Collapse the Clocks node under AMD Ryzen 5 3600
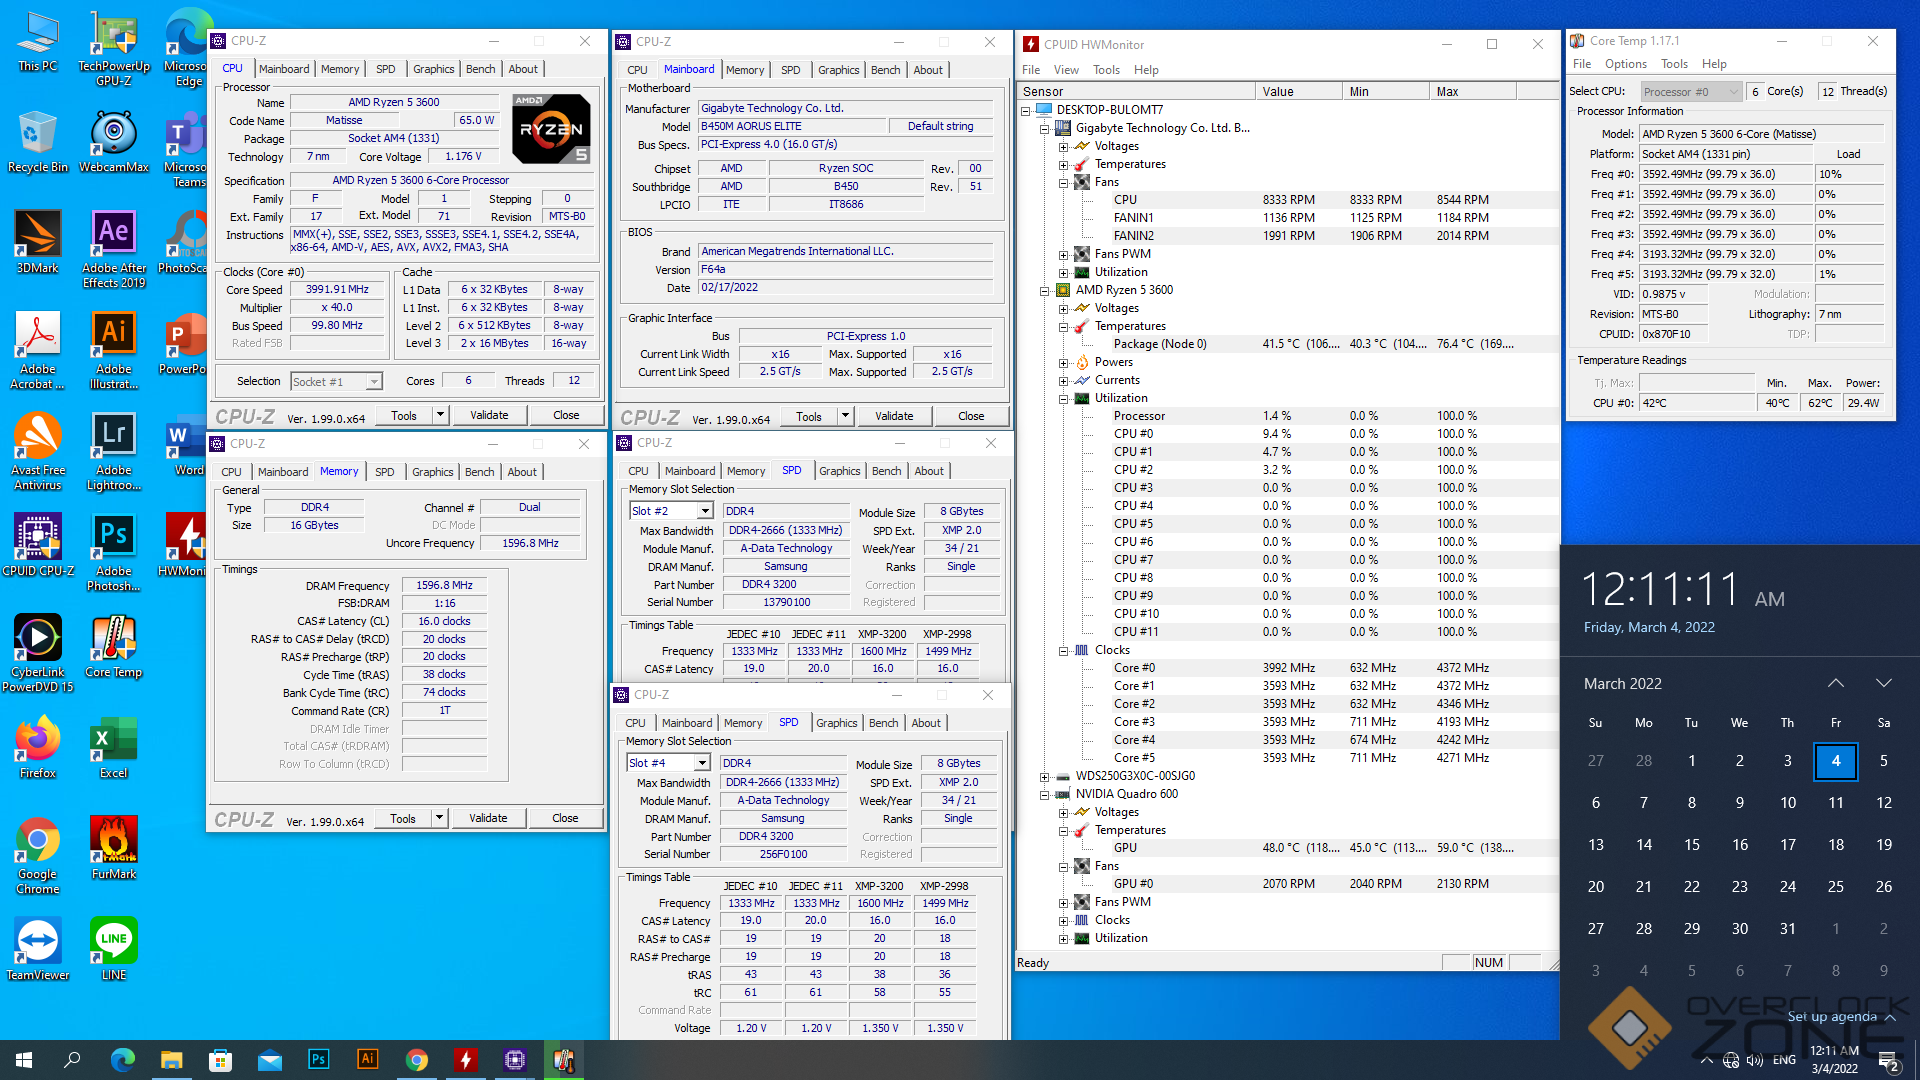The height and width of the screenshot is (1080, 1920). pyautogui.click(x=1064, y=650)
